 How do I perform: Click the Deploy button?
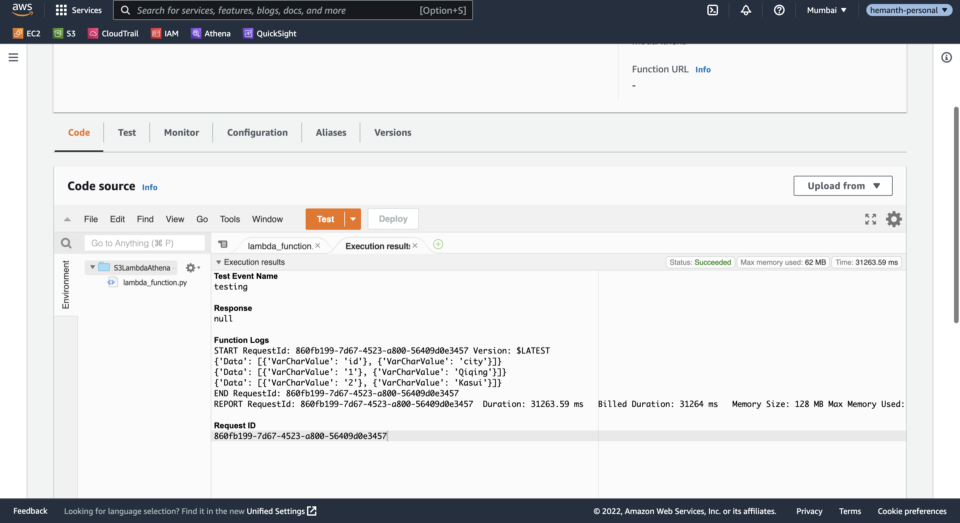click(x=393, y=219)
